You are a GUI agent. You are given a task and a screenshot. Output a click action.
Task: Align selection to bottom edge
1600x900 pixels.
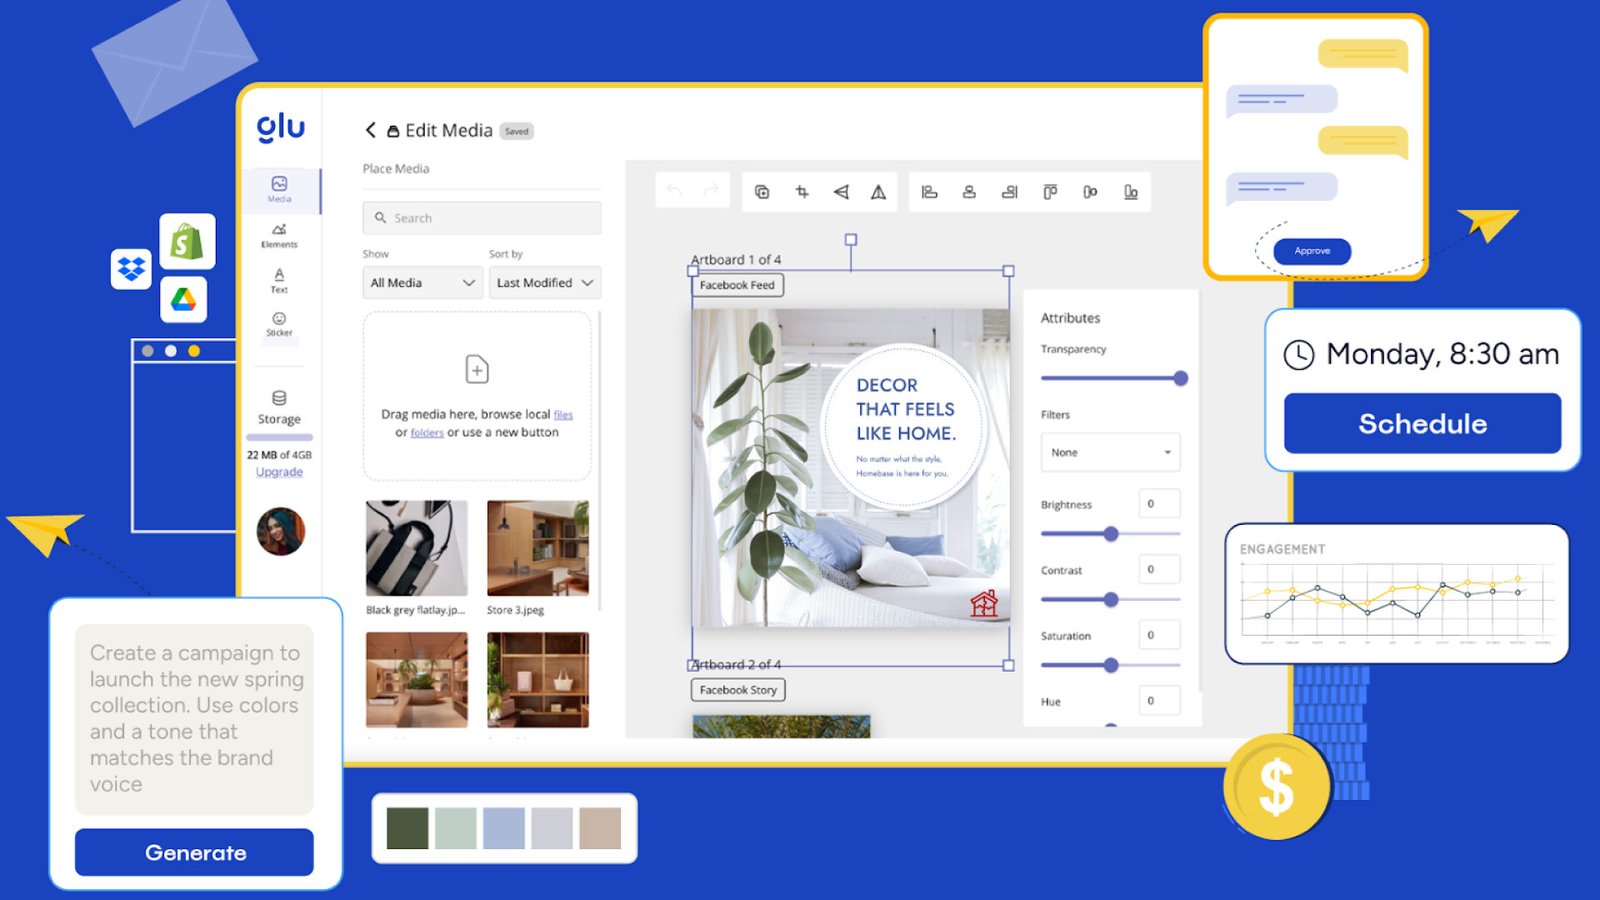1130,192
